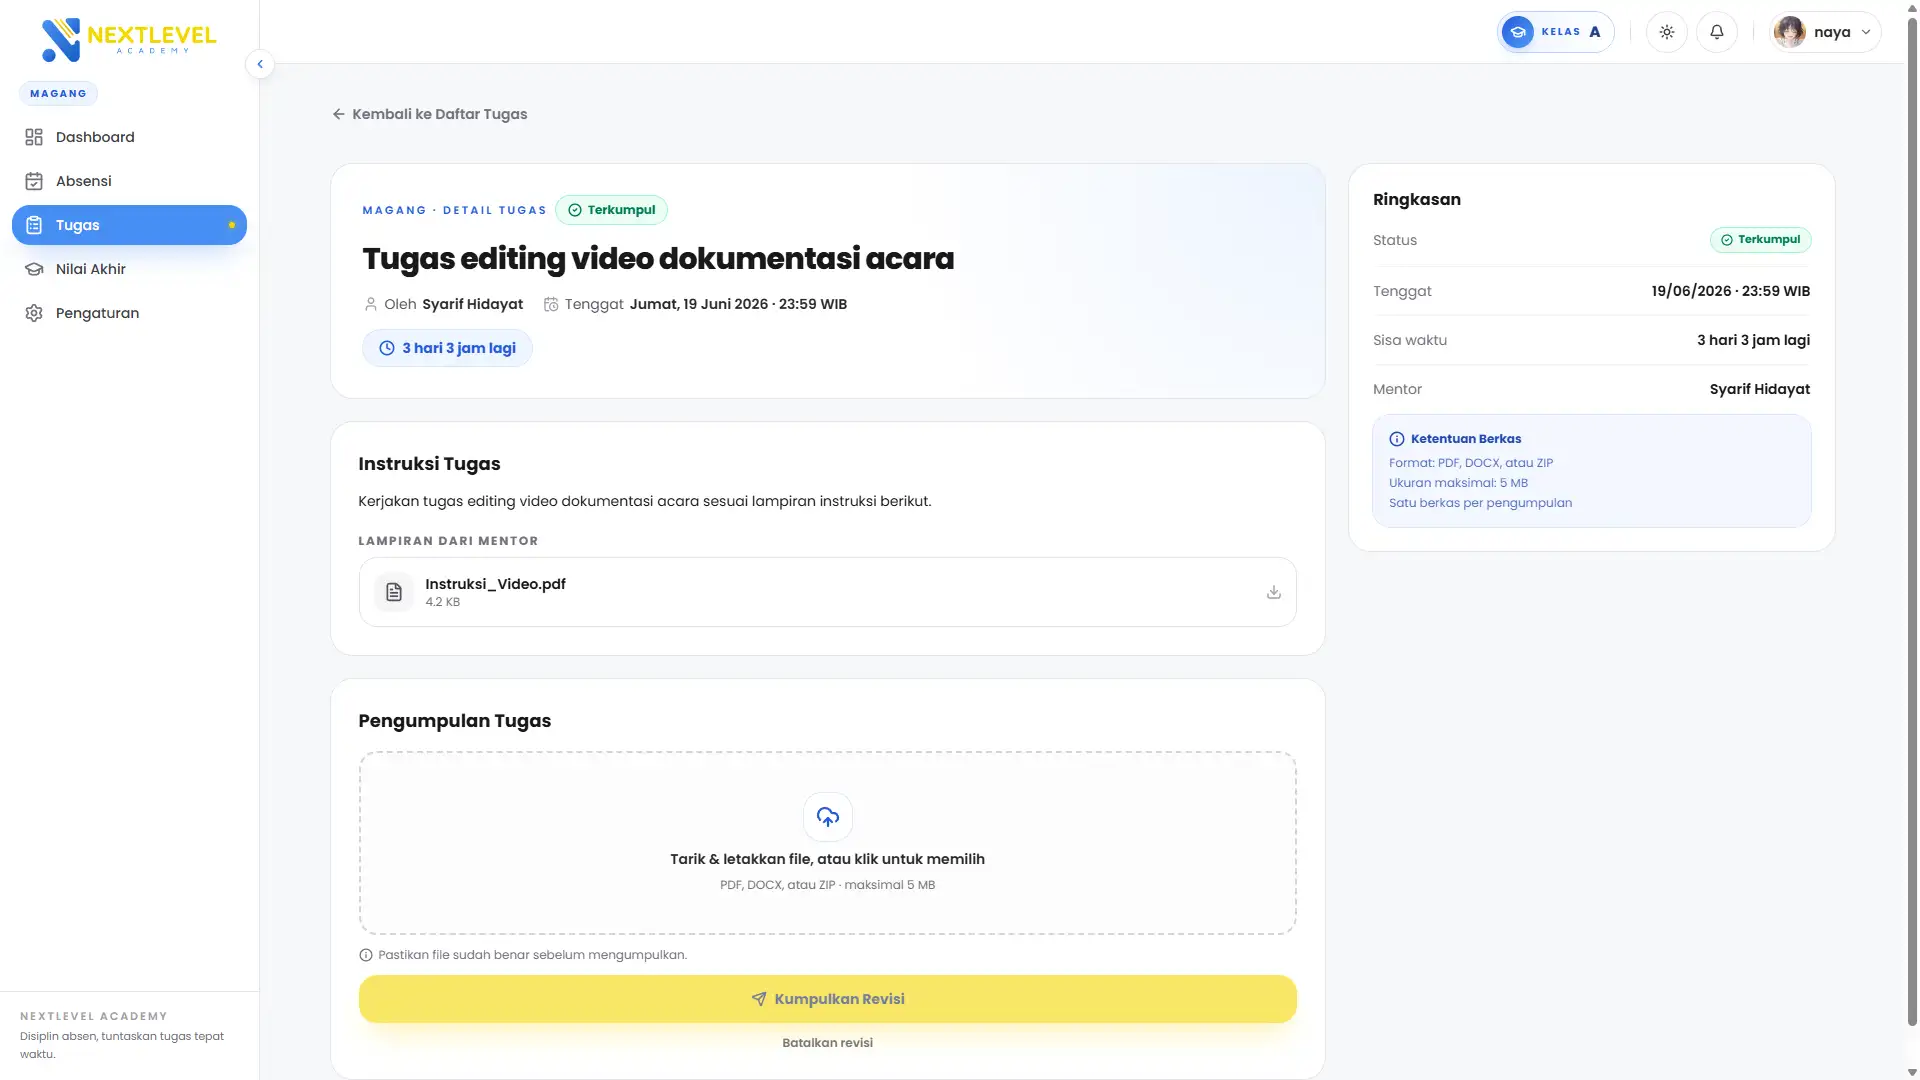Screen dimensions: 1920x1080
Task: Click the scrollbar down arrow
Action: pos(1912,1072)
